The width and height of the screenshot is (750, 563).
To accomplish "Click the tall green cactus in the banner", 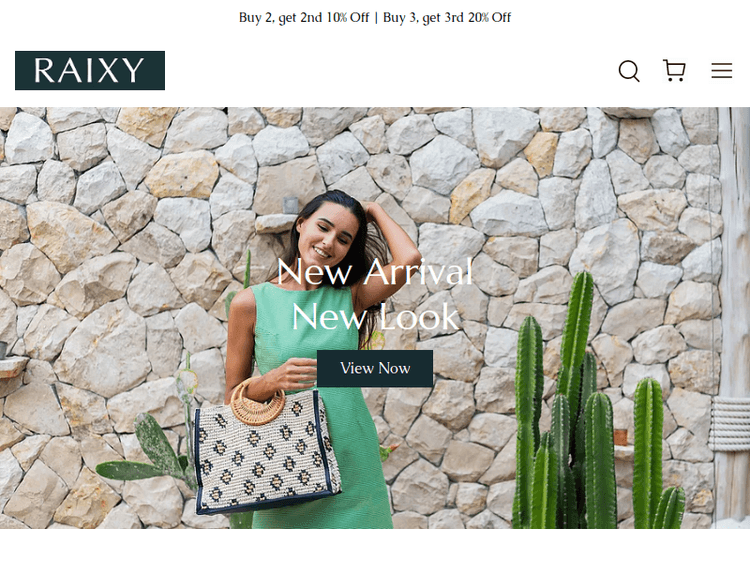I will click(x=576, y=399).
